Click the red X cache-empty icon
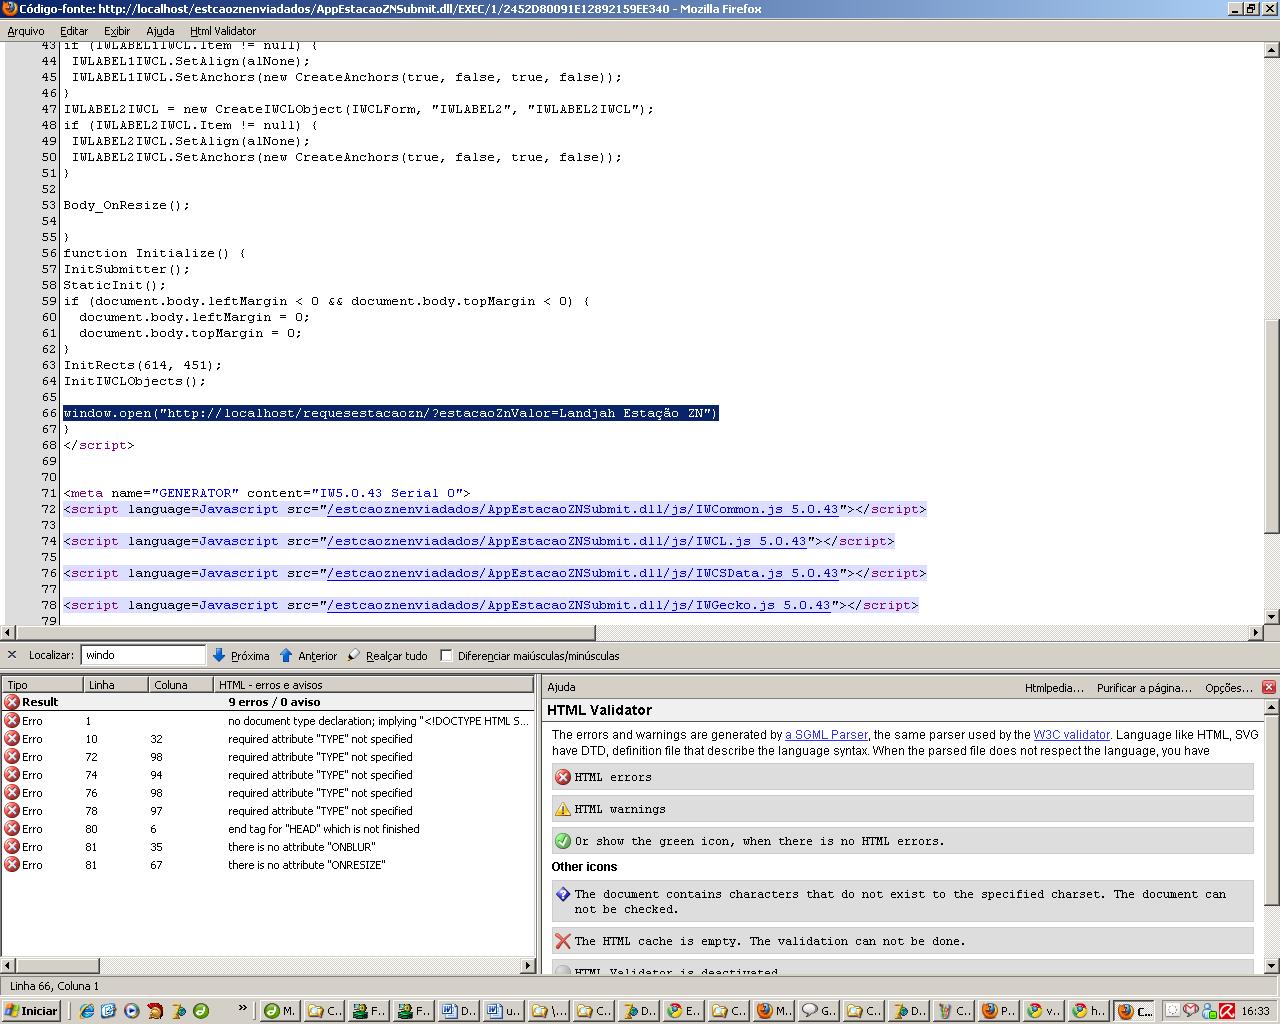The image size is (1280, 1024). 563,941
